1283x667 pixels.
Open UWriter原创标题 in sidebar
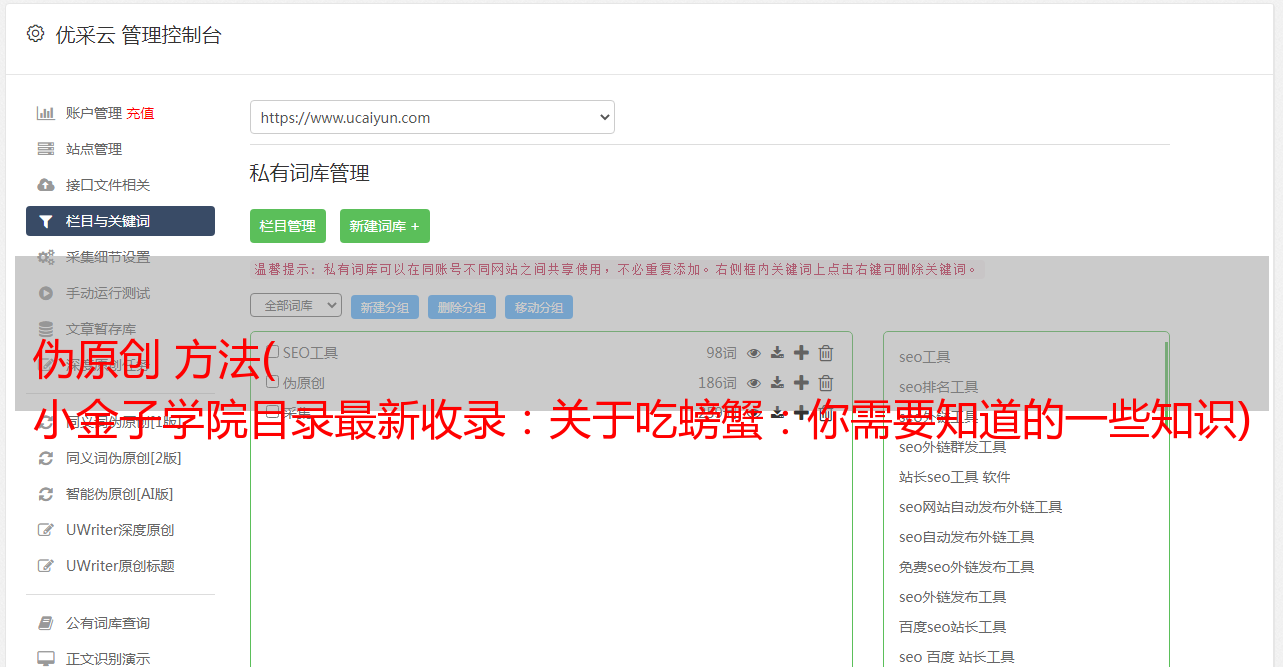point(120,566)
